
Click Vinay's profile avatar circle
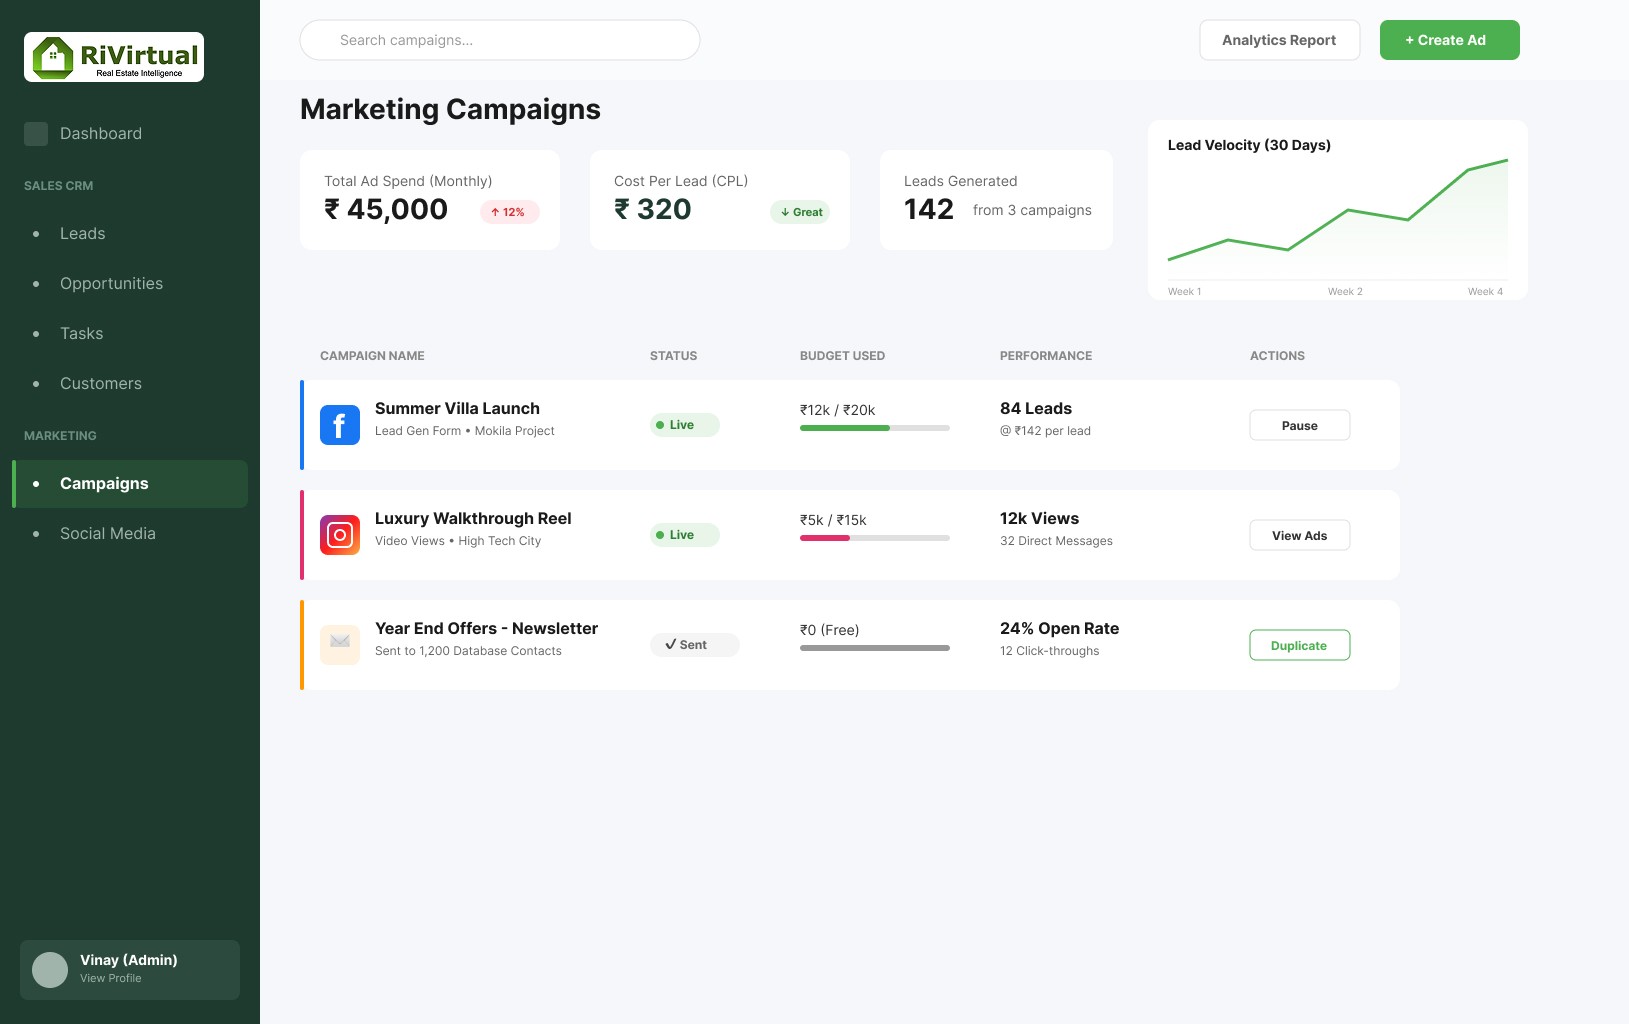tap(50, 970)
